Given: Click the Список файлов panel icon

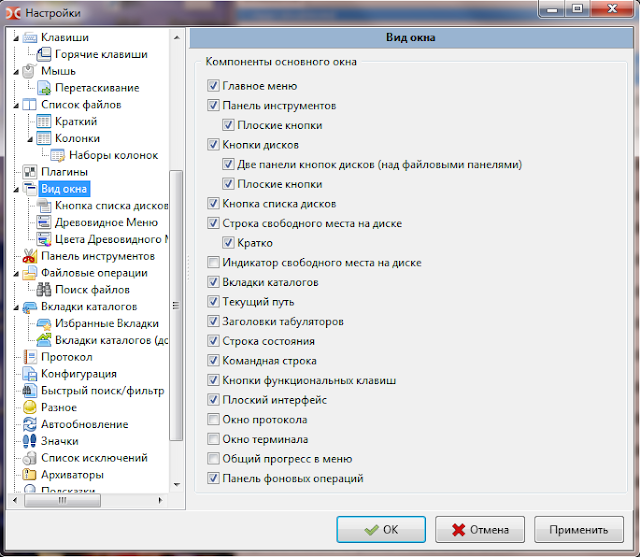Looking at the screenshot, I should [x=29, y=104].
